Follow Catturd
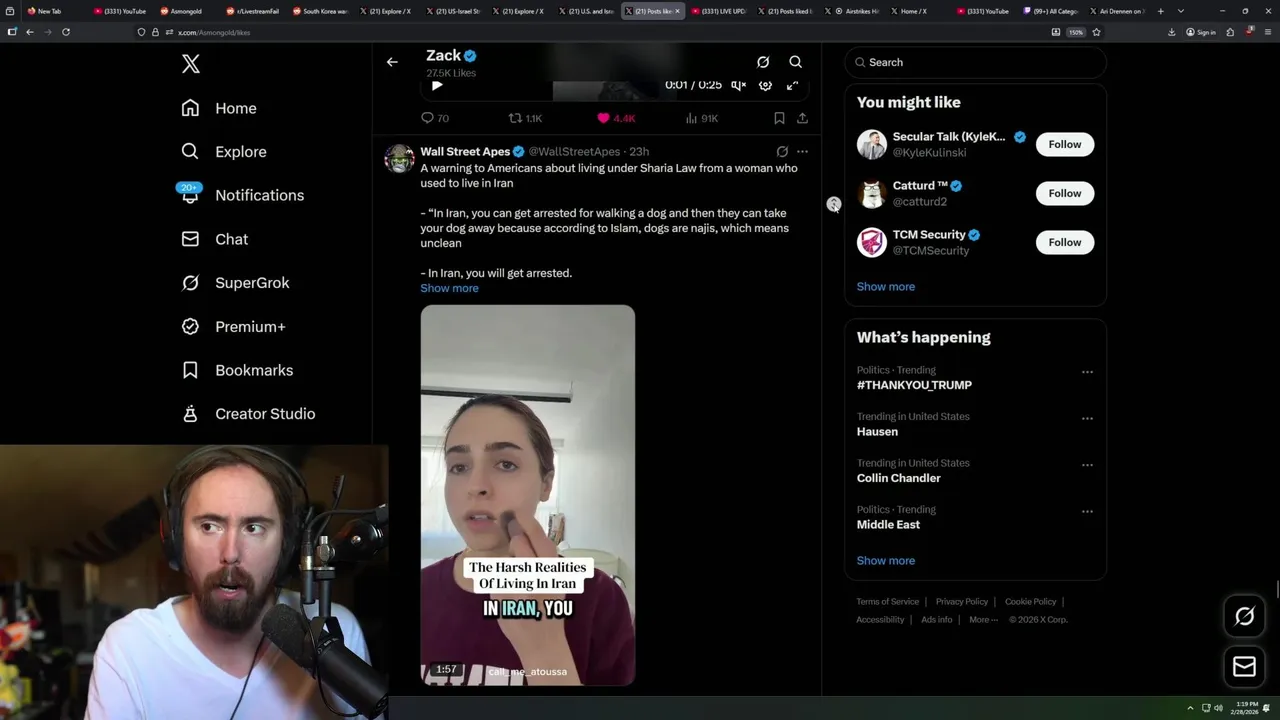This screenshot has height=720, width=1280. 1065,193
